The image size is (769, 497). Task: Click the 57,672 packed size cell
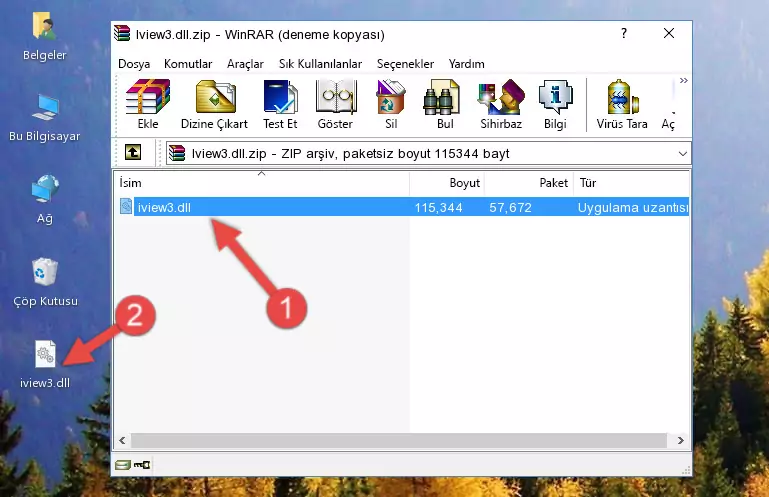510,208
